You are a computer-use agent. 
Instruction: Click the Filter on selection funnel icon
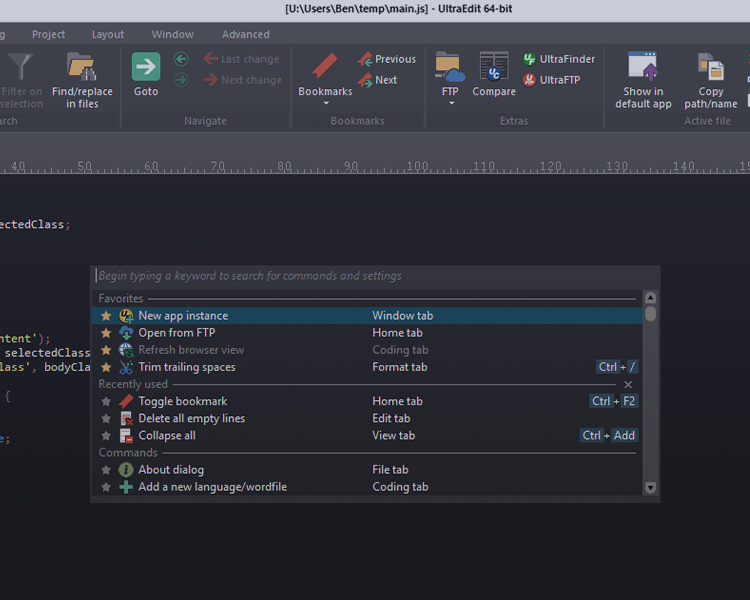[x=21, y=66]
